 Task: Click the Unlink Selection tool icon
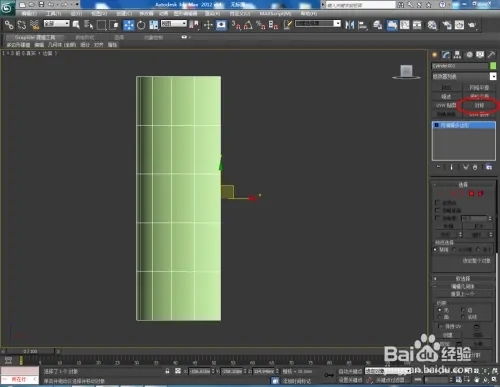pyautogui.click(x=22, y=25)
